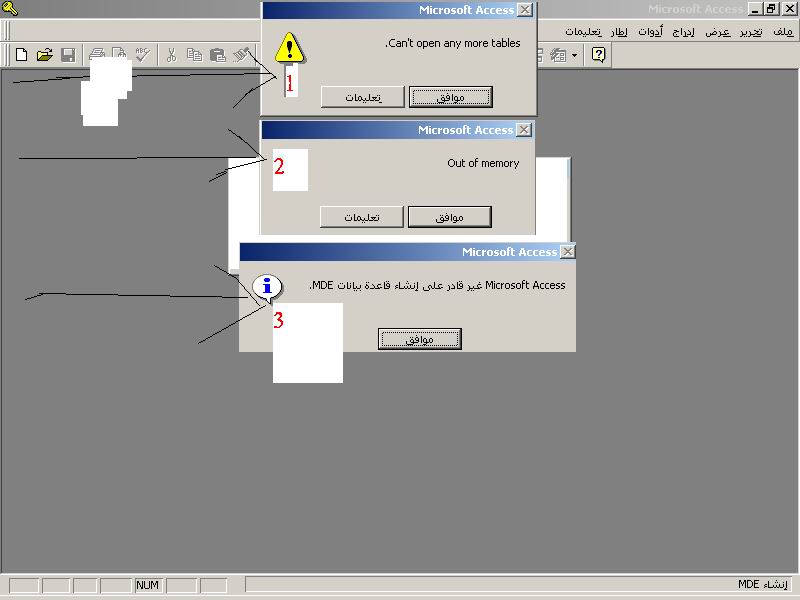Open the أدوات (Tools) menu

tap(650, 32)
